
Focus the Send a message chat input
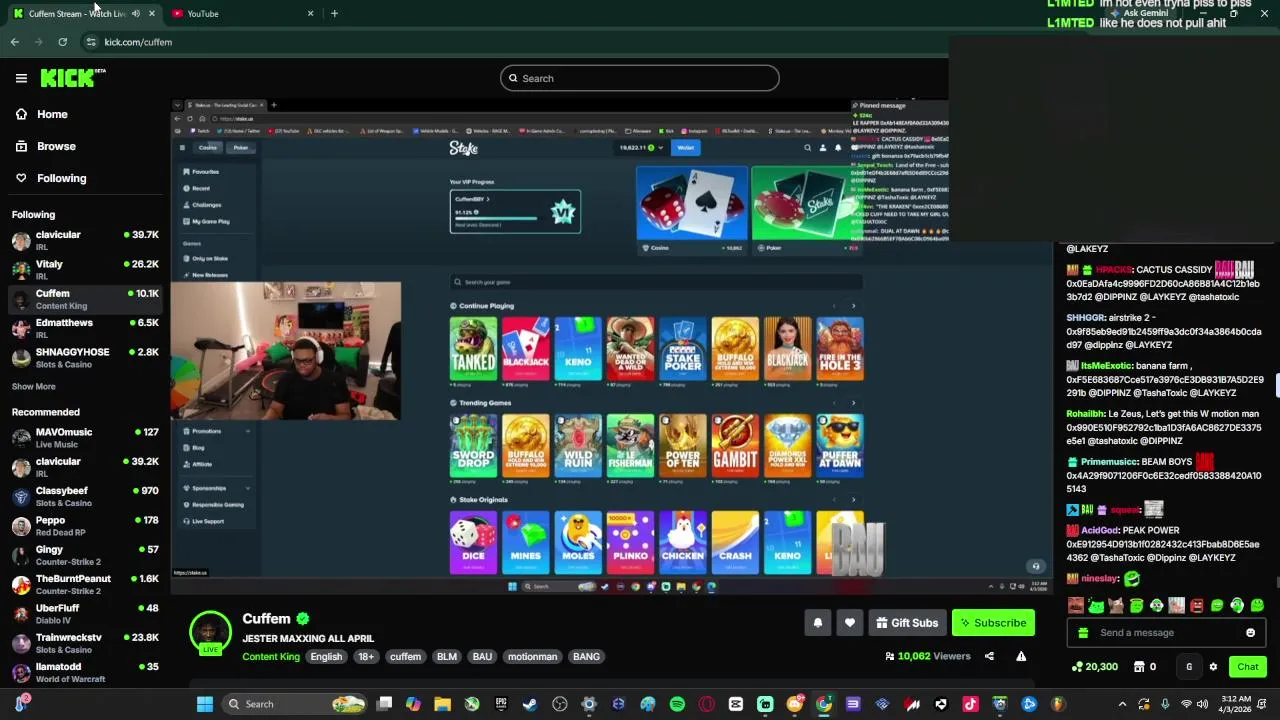pyautogui.click(x=1165, y=633)
